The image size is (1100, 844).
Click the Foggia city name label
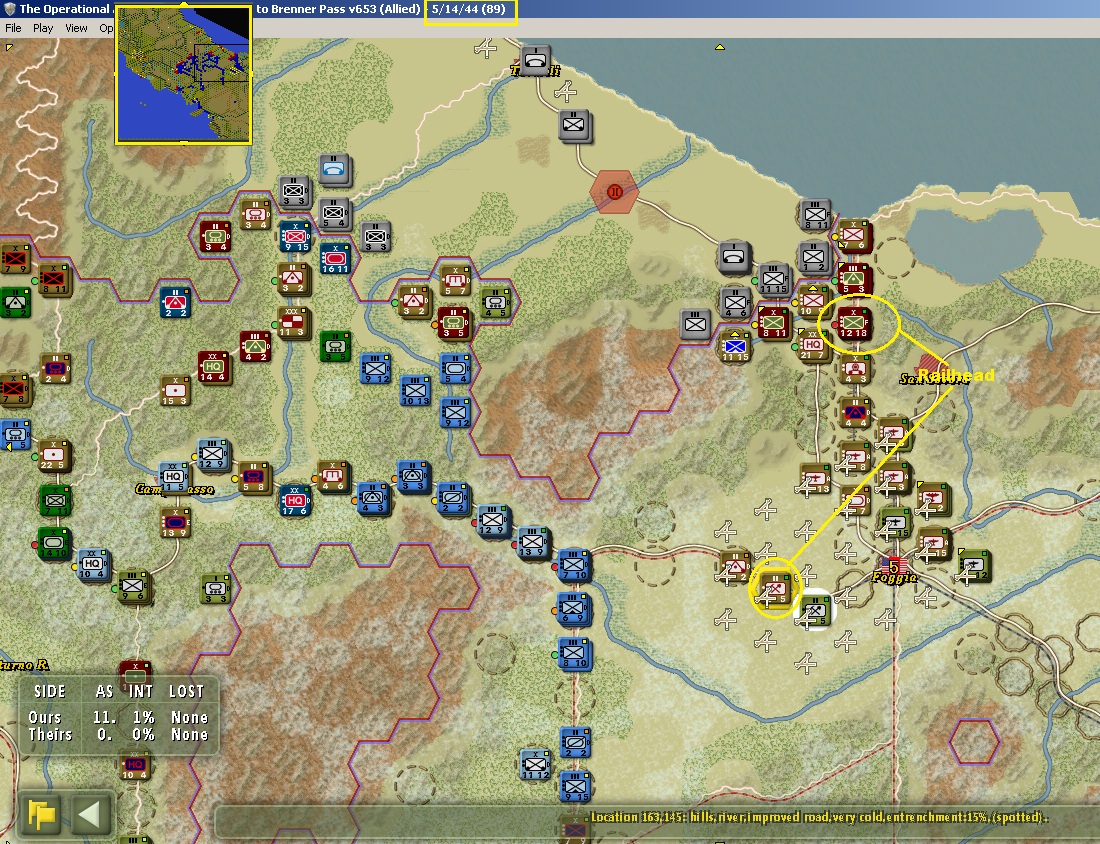(x=894, y=577)
